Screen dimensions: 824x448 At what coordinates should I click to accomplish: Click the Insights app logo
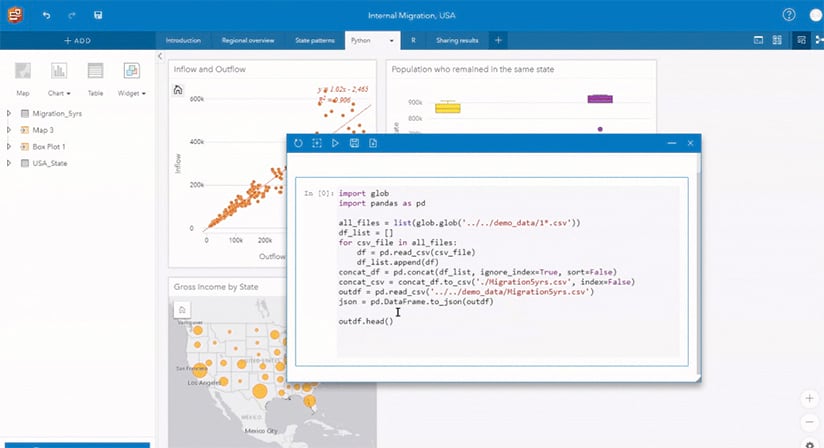[x=15, y=15]
